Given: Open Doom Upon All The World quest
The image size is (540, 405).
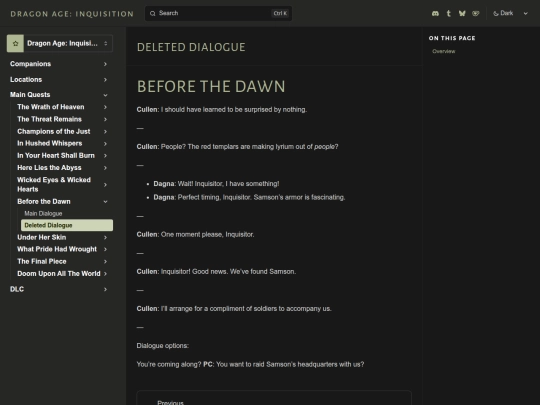Looking at the screenshot, I should 59,274.
